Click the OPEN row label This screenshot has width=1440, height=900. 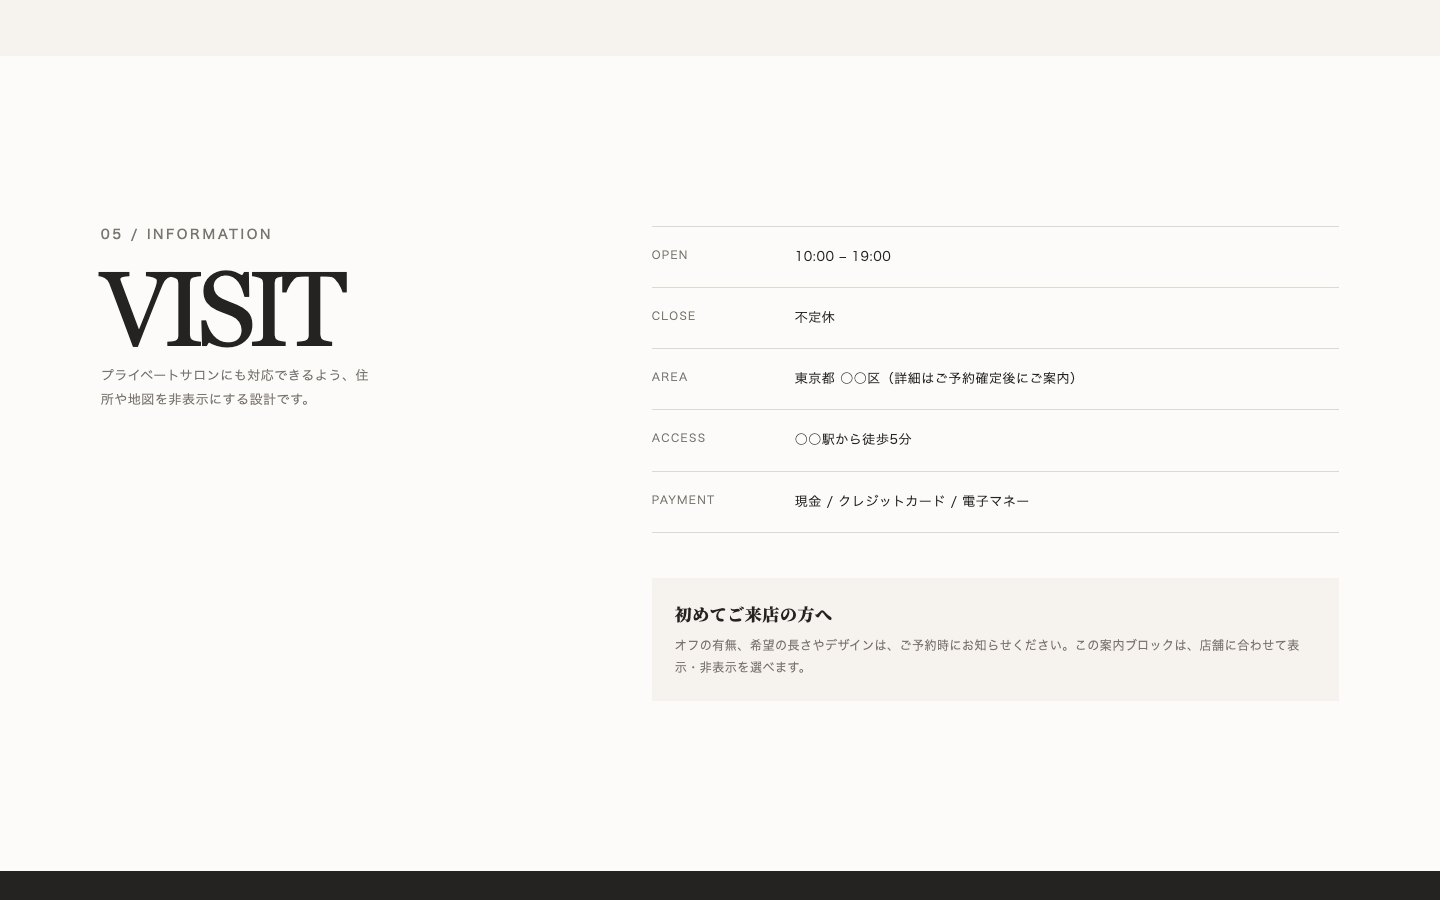click(670, 255)
